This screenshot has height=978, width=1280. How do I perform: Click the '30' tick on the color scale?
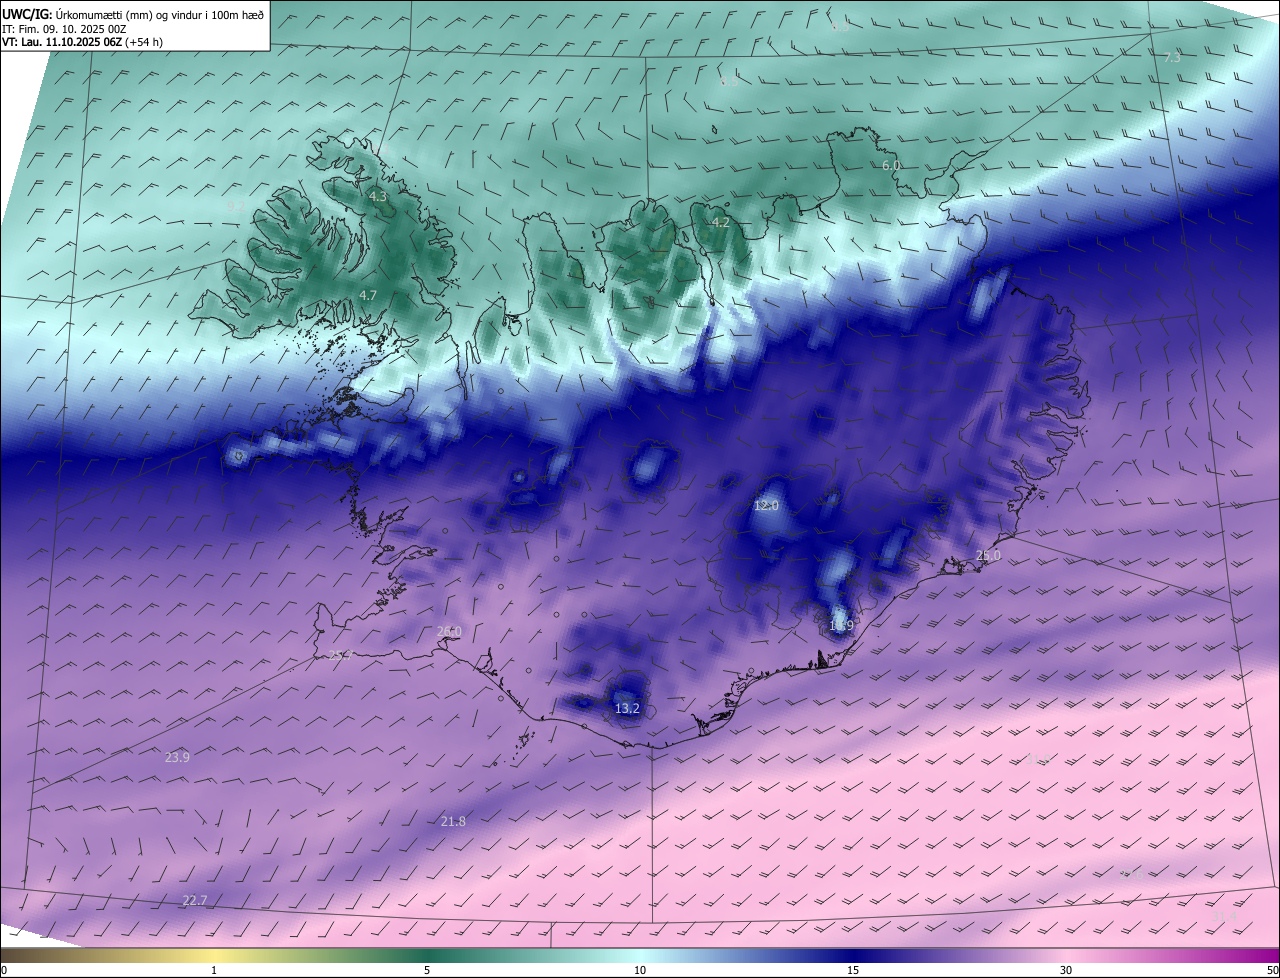(1066, 970)
